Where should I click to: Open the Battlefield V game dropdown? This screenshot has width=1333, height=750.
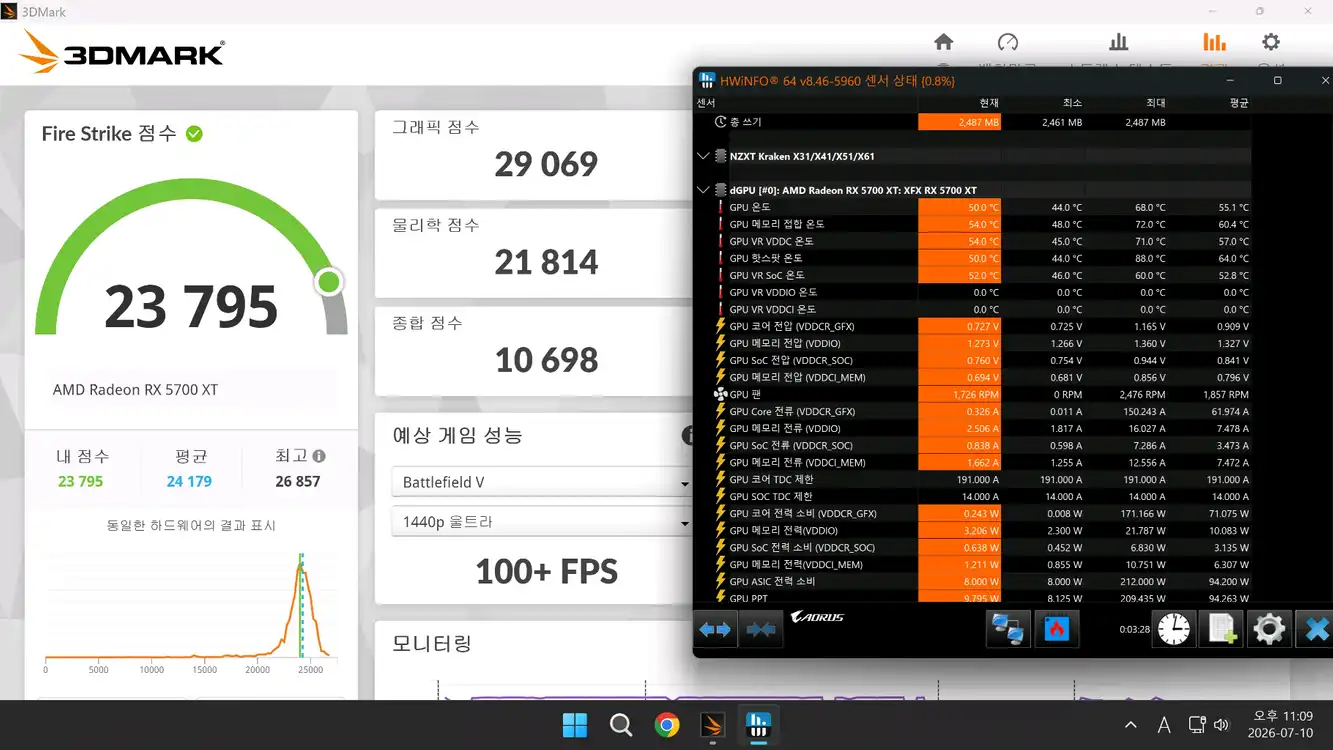[541, 482]
